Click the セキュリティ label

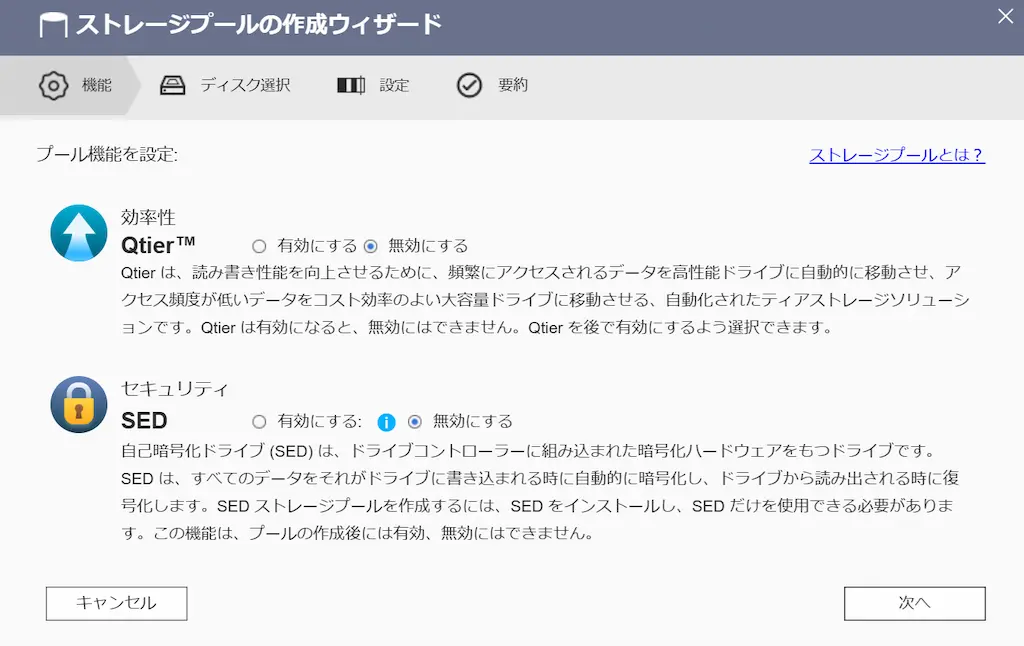point(174,389)
